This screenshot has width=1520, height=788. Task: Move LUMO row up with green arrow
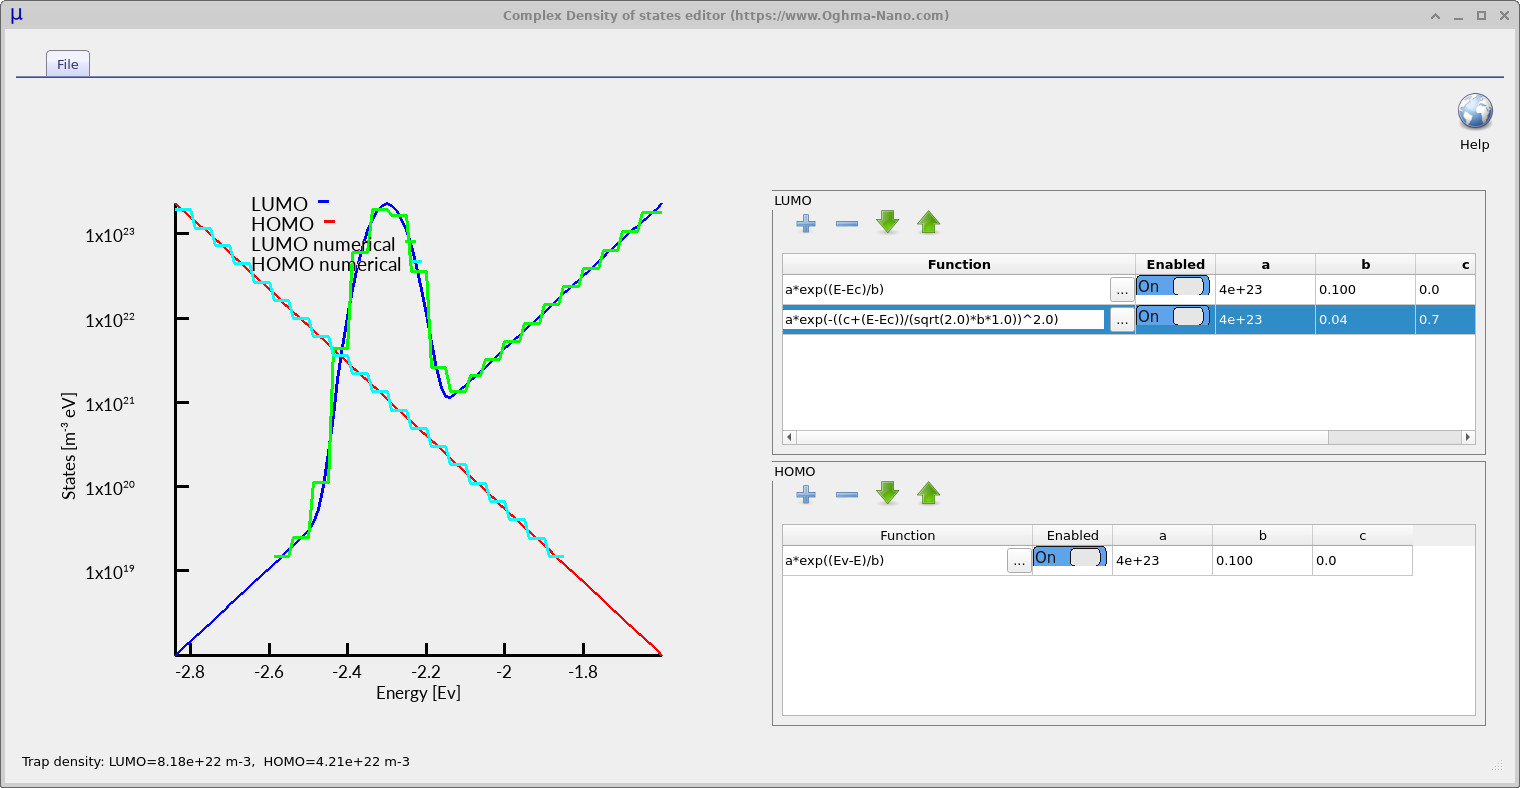(x=929, y=223)
